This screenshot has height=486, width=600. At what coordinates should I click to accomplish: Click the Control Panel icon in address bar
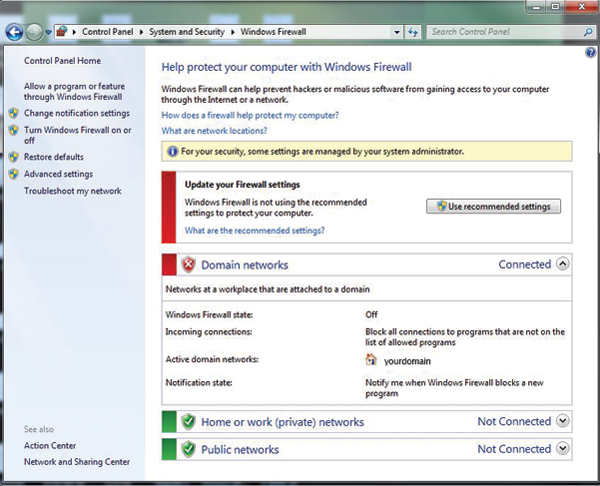62,32
